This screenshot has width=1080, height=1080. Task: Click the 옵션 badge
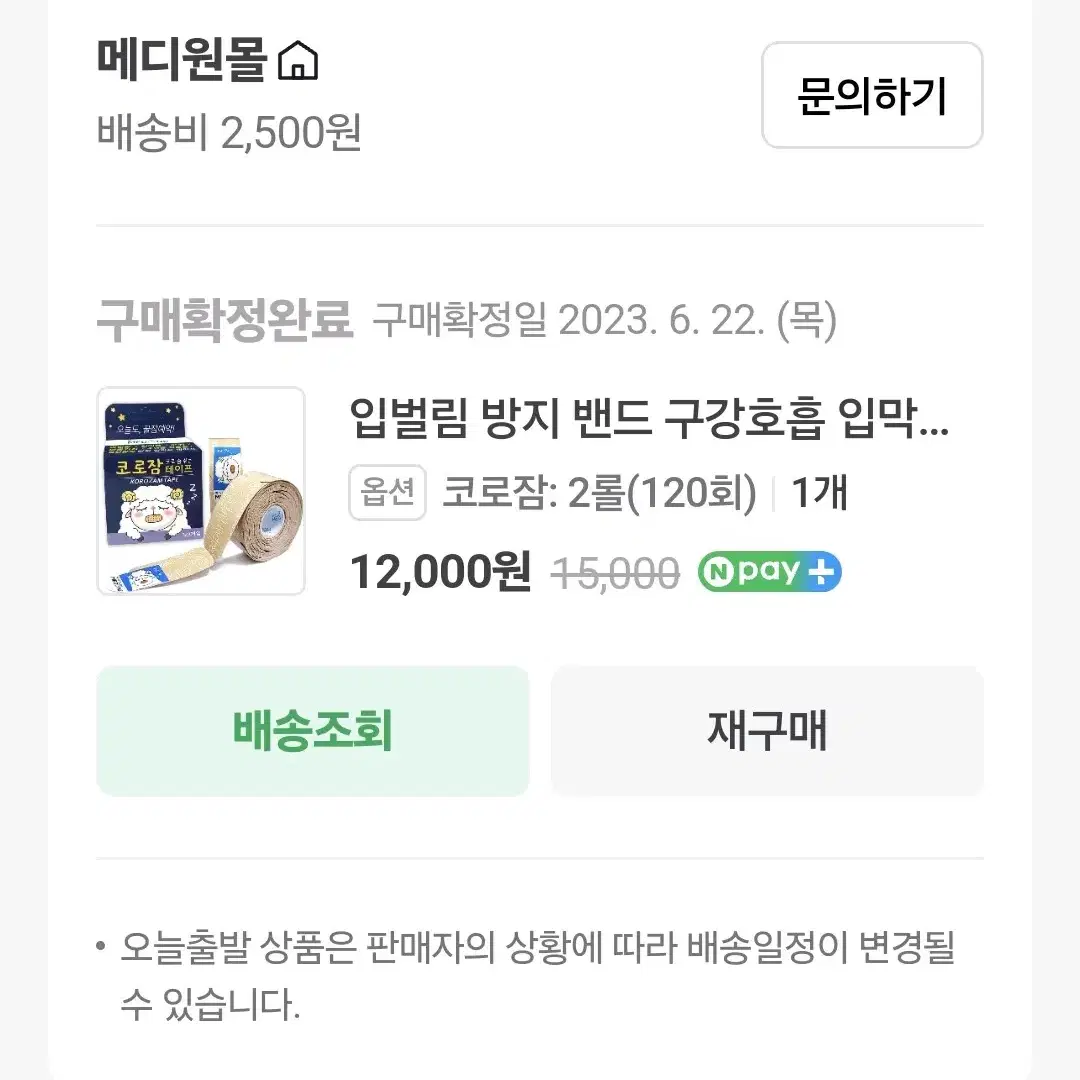point(388,492)
